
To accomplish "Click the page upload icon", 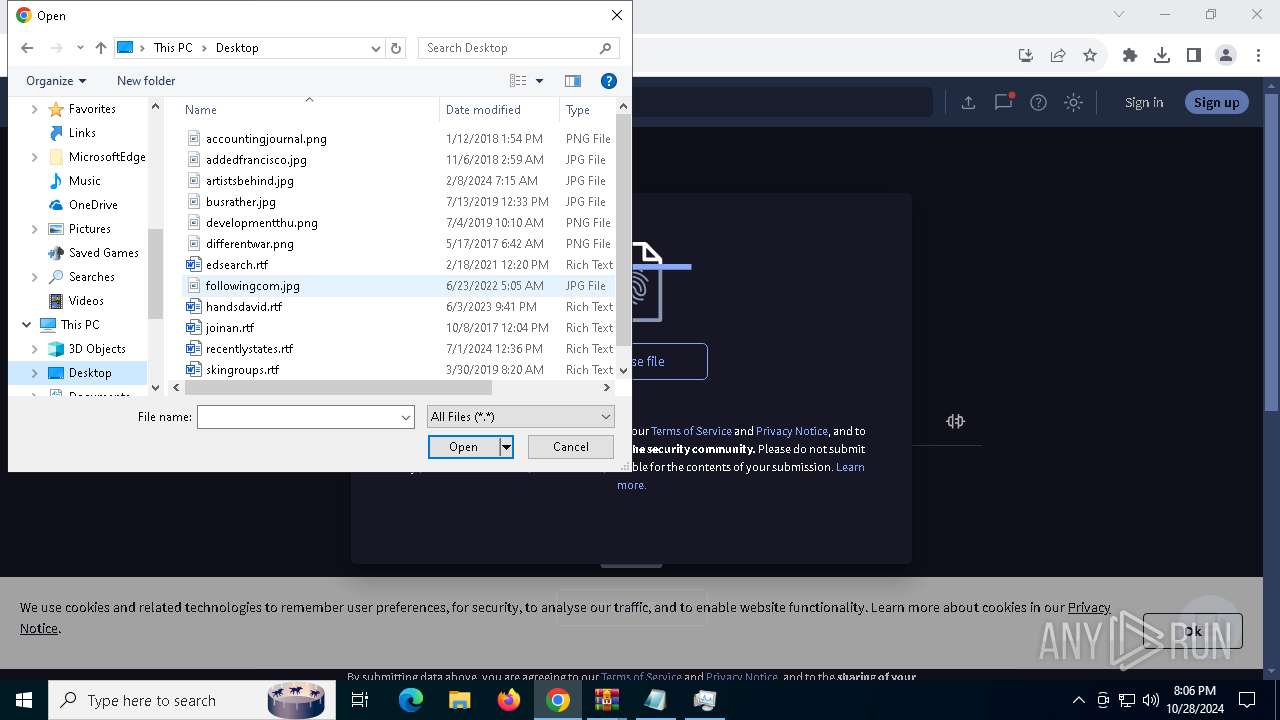I will tap(968, 102).
